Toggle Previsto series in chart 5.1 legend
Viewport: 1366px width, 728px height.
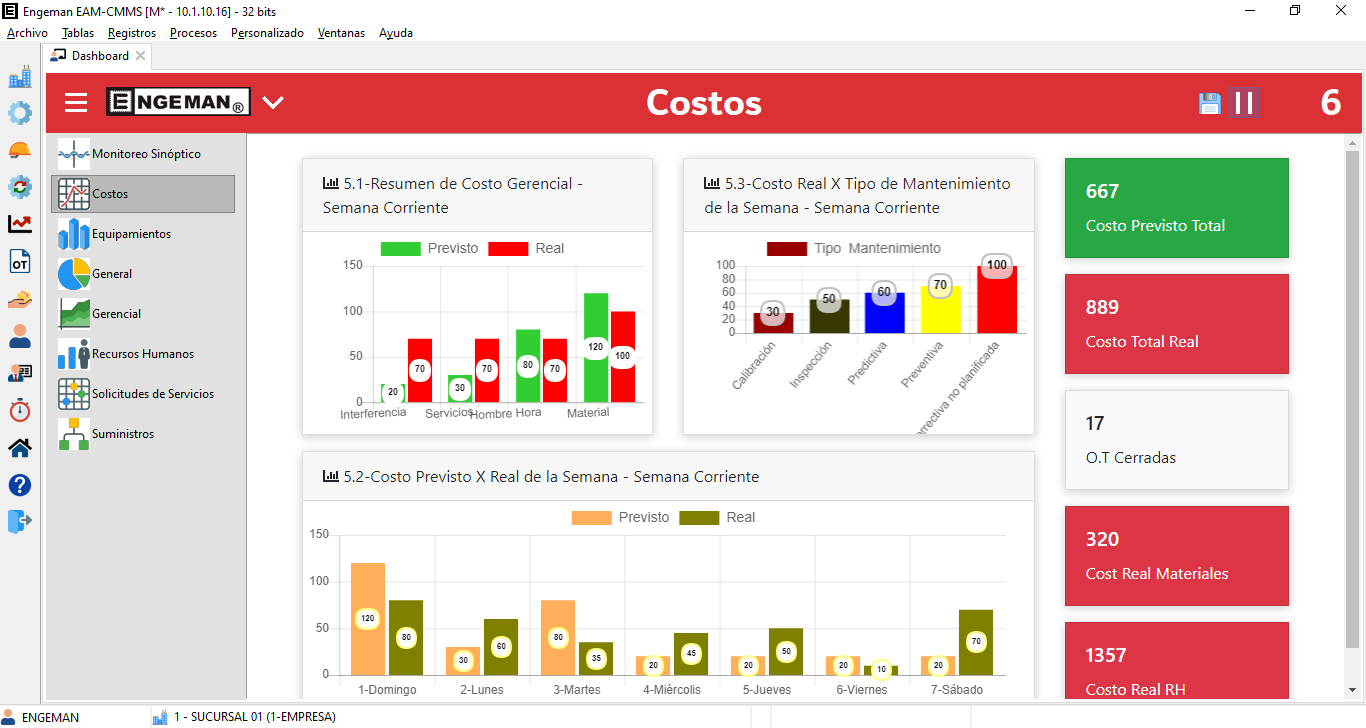(x=400, y=248)
